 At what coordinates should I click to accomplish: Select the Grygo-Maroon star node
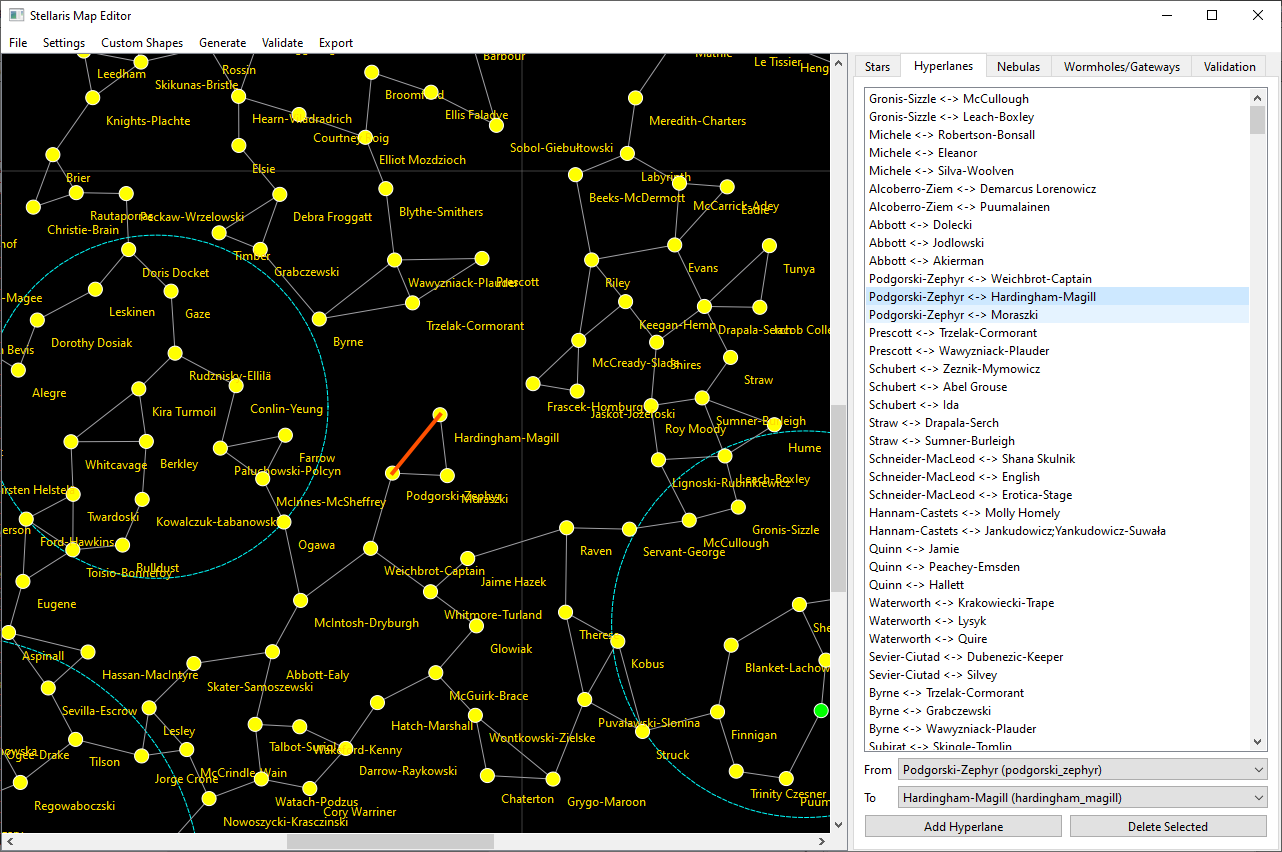click(x=552, y=778)
